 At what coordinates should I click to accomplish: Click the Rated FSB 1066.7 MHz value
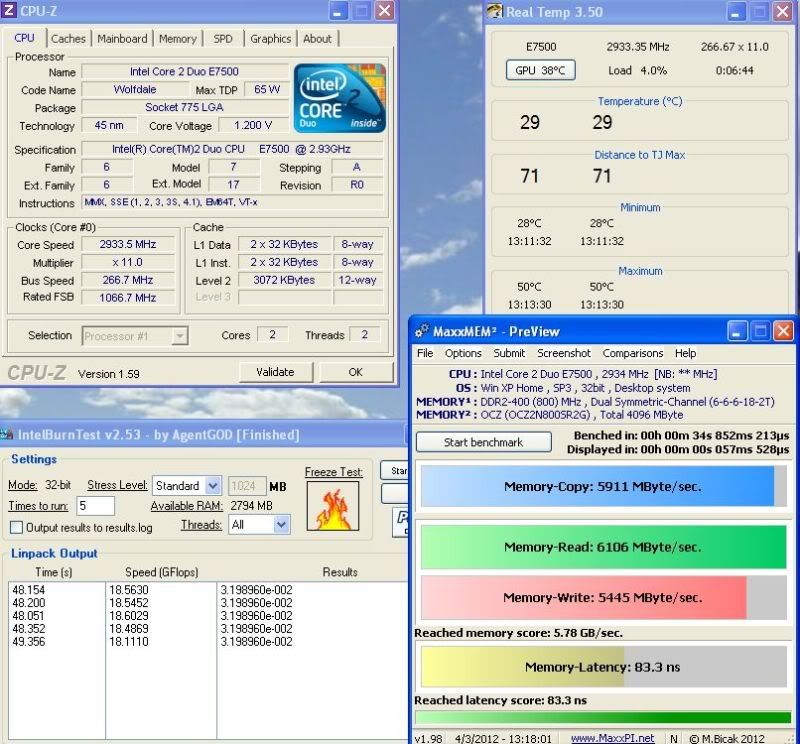tap(128, 297)
